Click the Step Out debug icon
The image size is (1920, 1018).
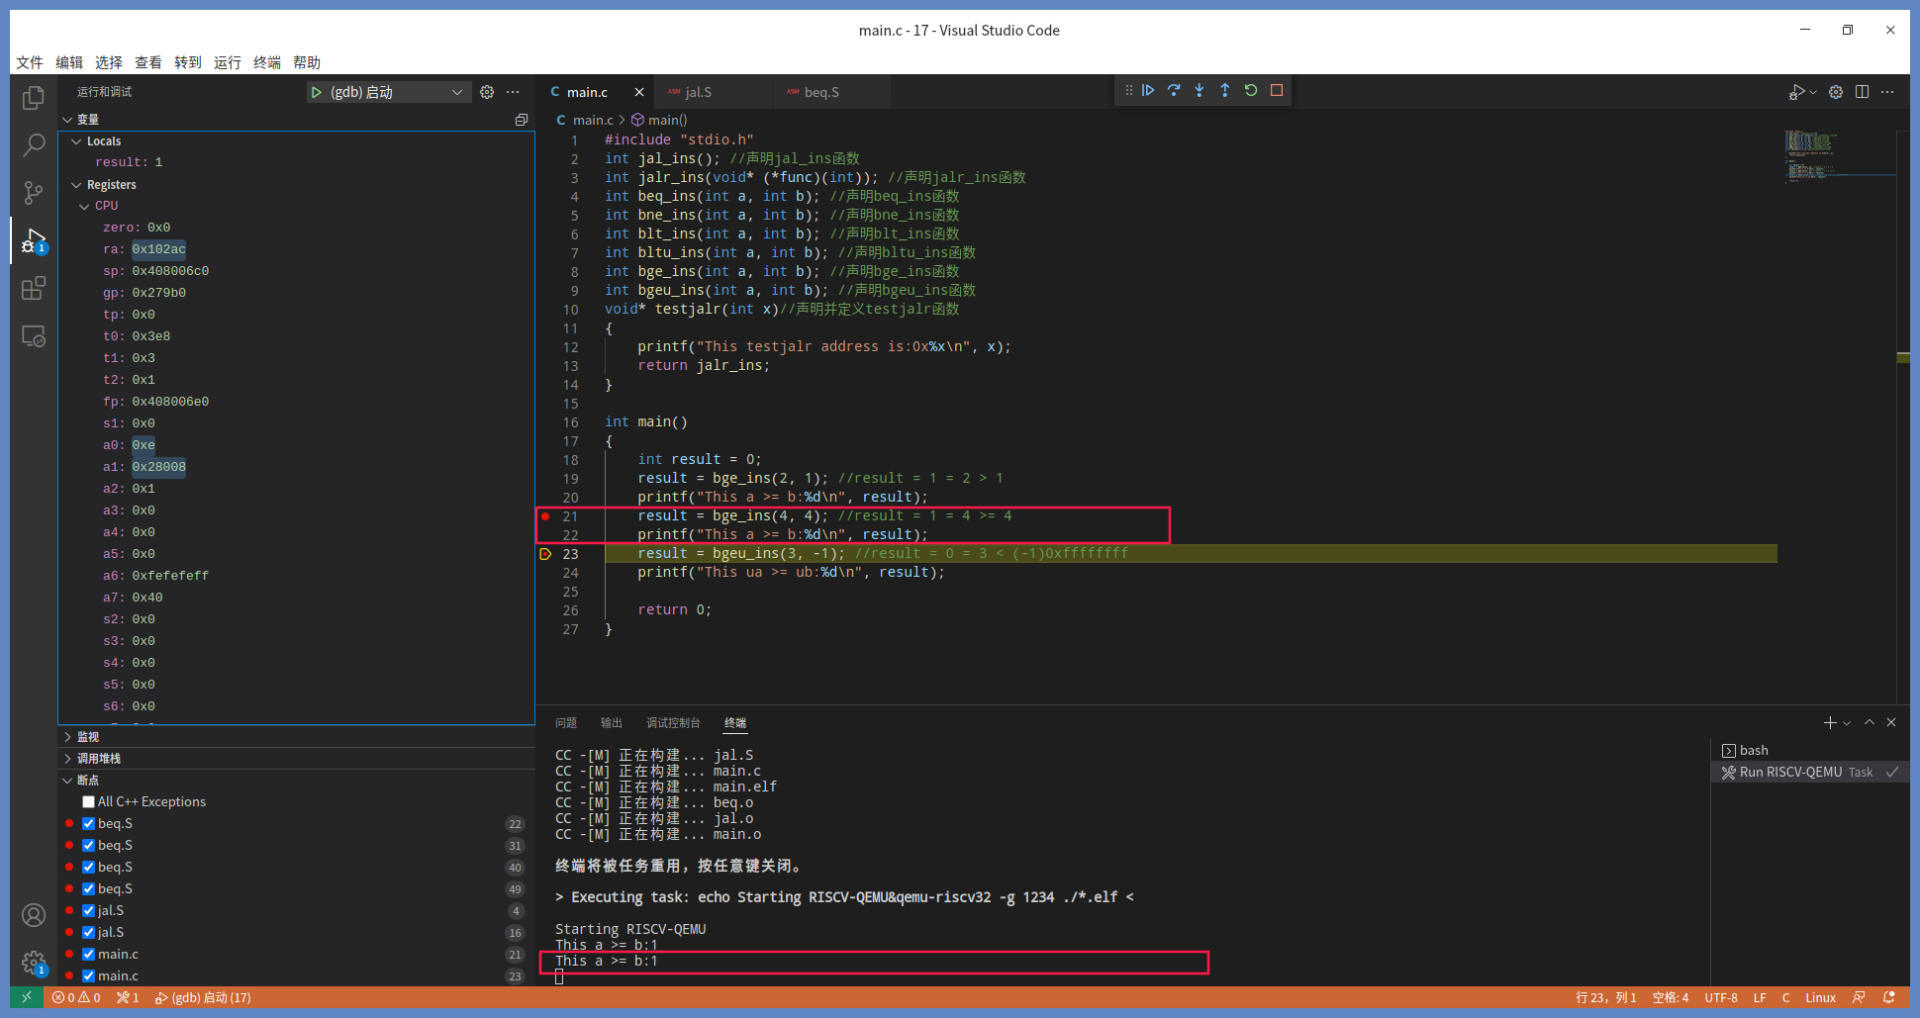point(1225,91)
